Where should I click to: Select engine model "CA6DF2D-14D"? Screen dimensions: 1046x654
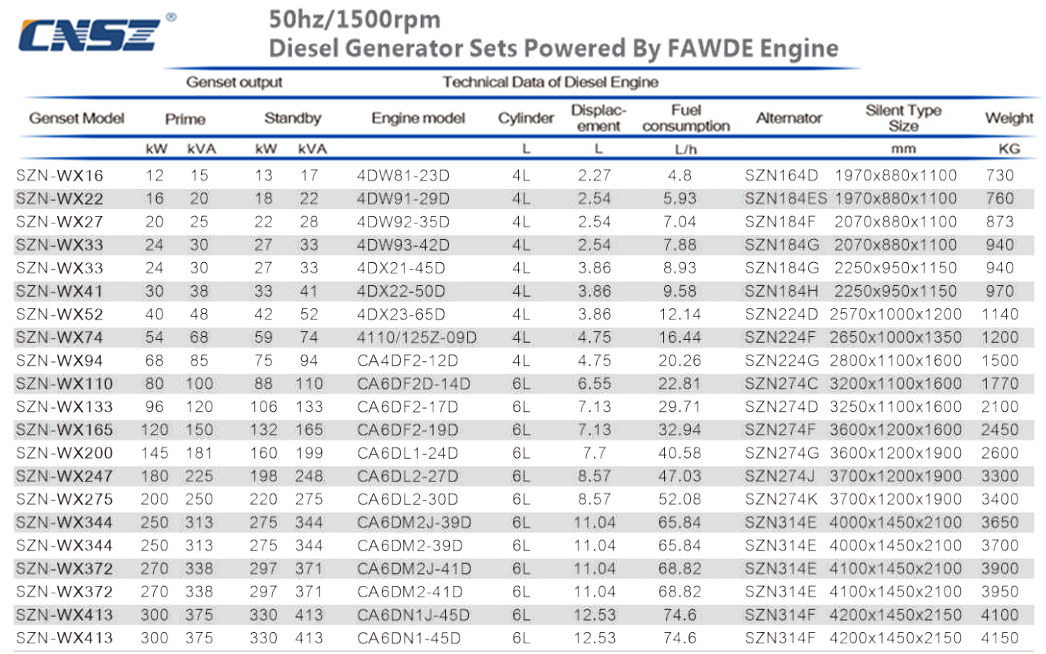[x=414, y=384]
